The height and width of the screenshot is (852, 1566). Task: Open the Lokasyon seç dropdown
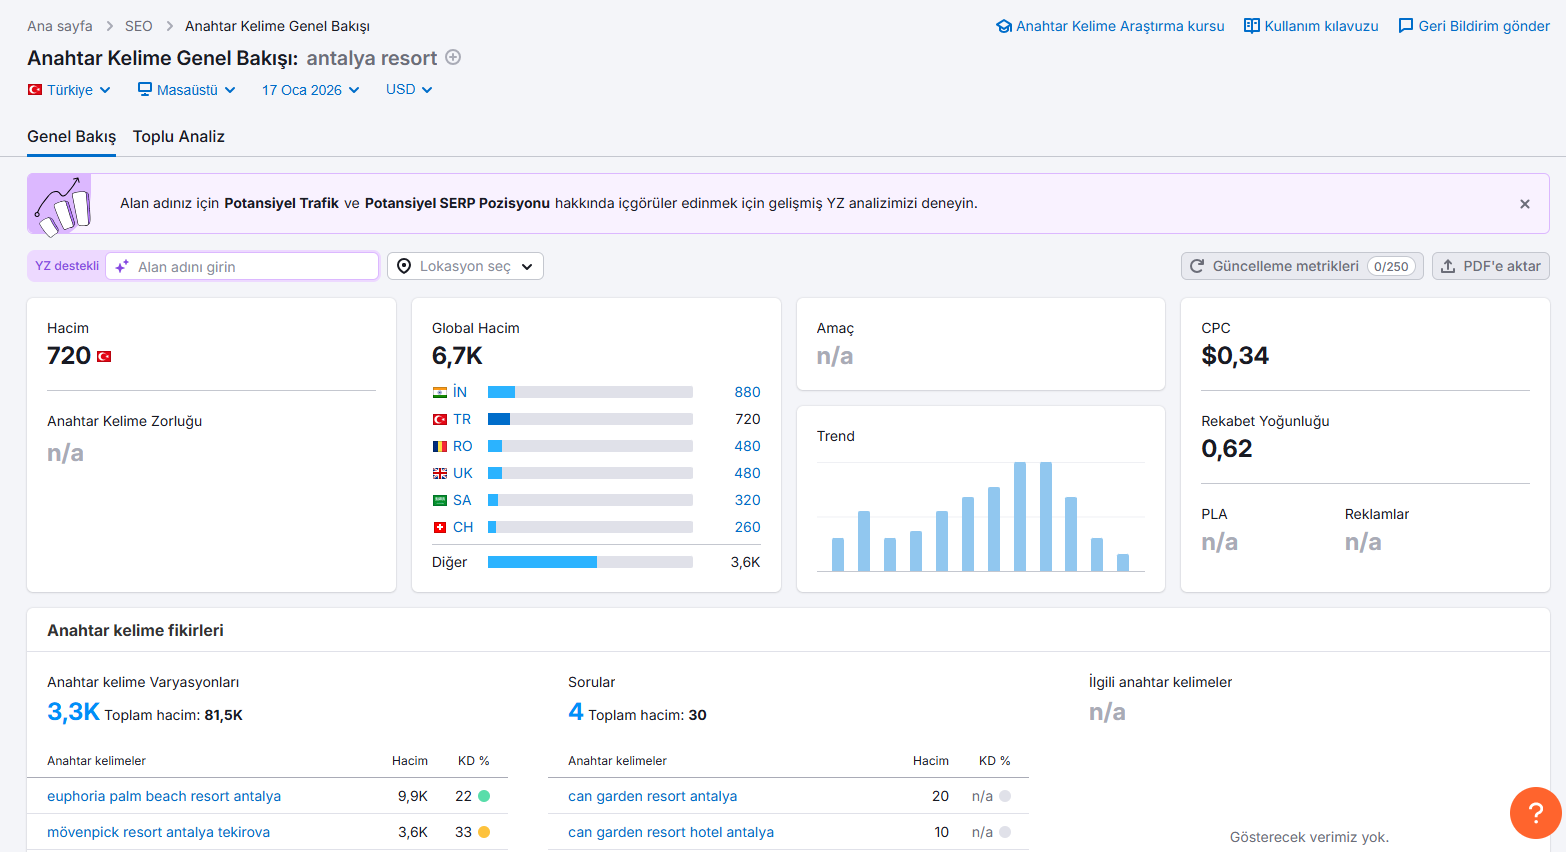coord(465,266)
